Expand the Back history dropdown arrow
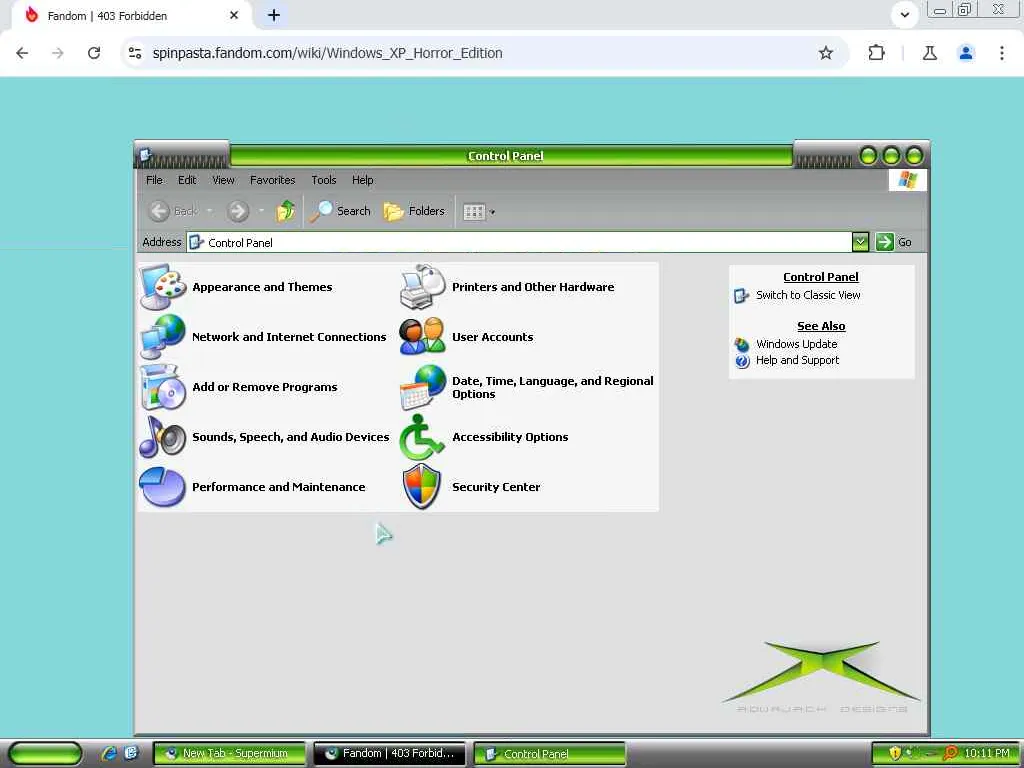1024x768 pixels. click(x=210, y=211)
